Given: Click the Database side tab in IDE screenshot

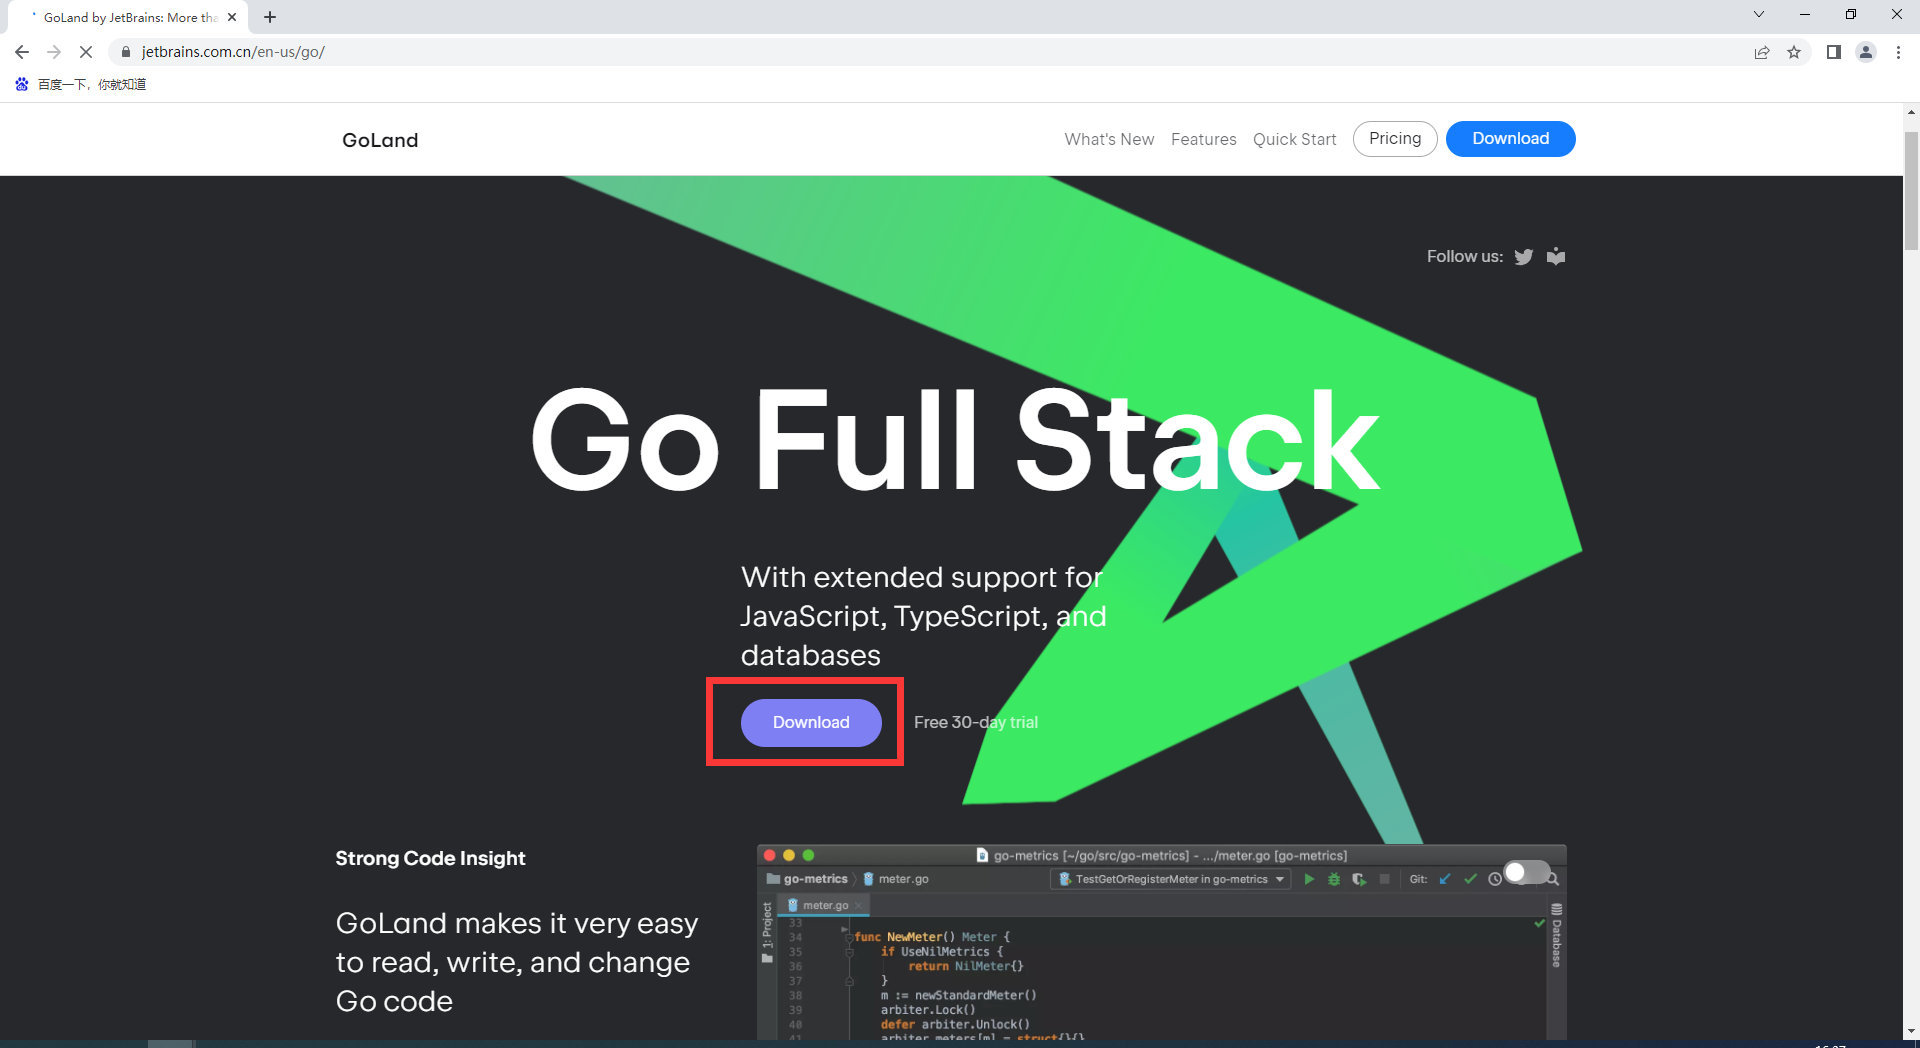Looking at the screenshot, I should [x=1556, y=935].
